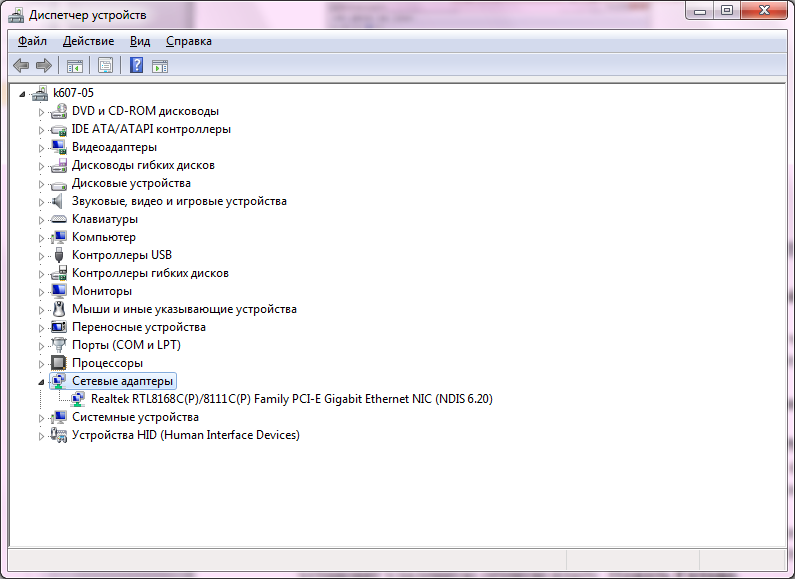Close the Диспетчер устройств window
The width and height of the screenshot is (795, 579).
coord(764,11)
